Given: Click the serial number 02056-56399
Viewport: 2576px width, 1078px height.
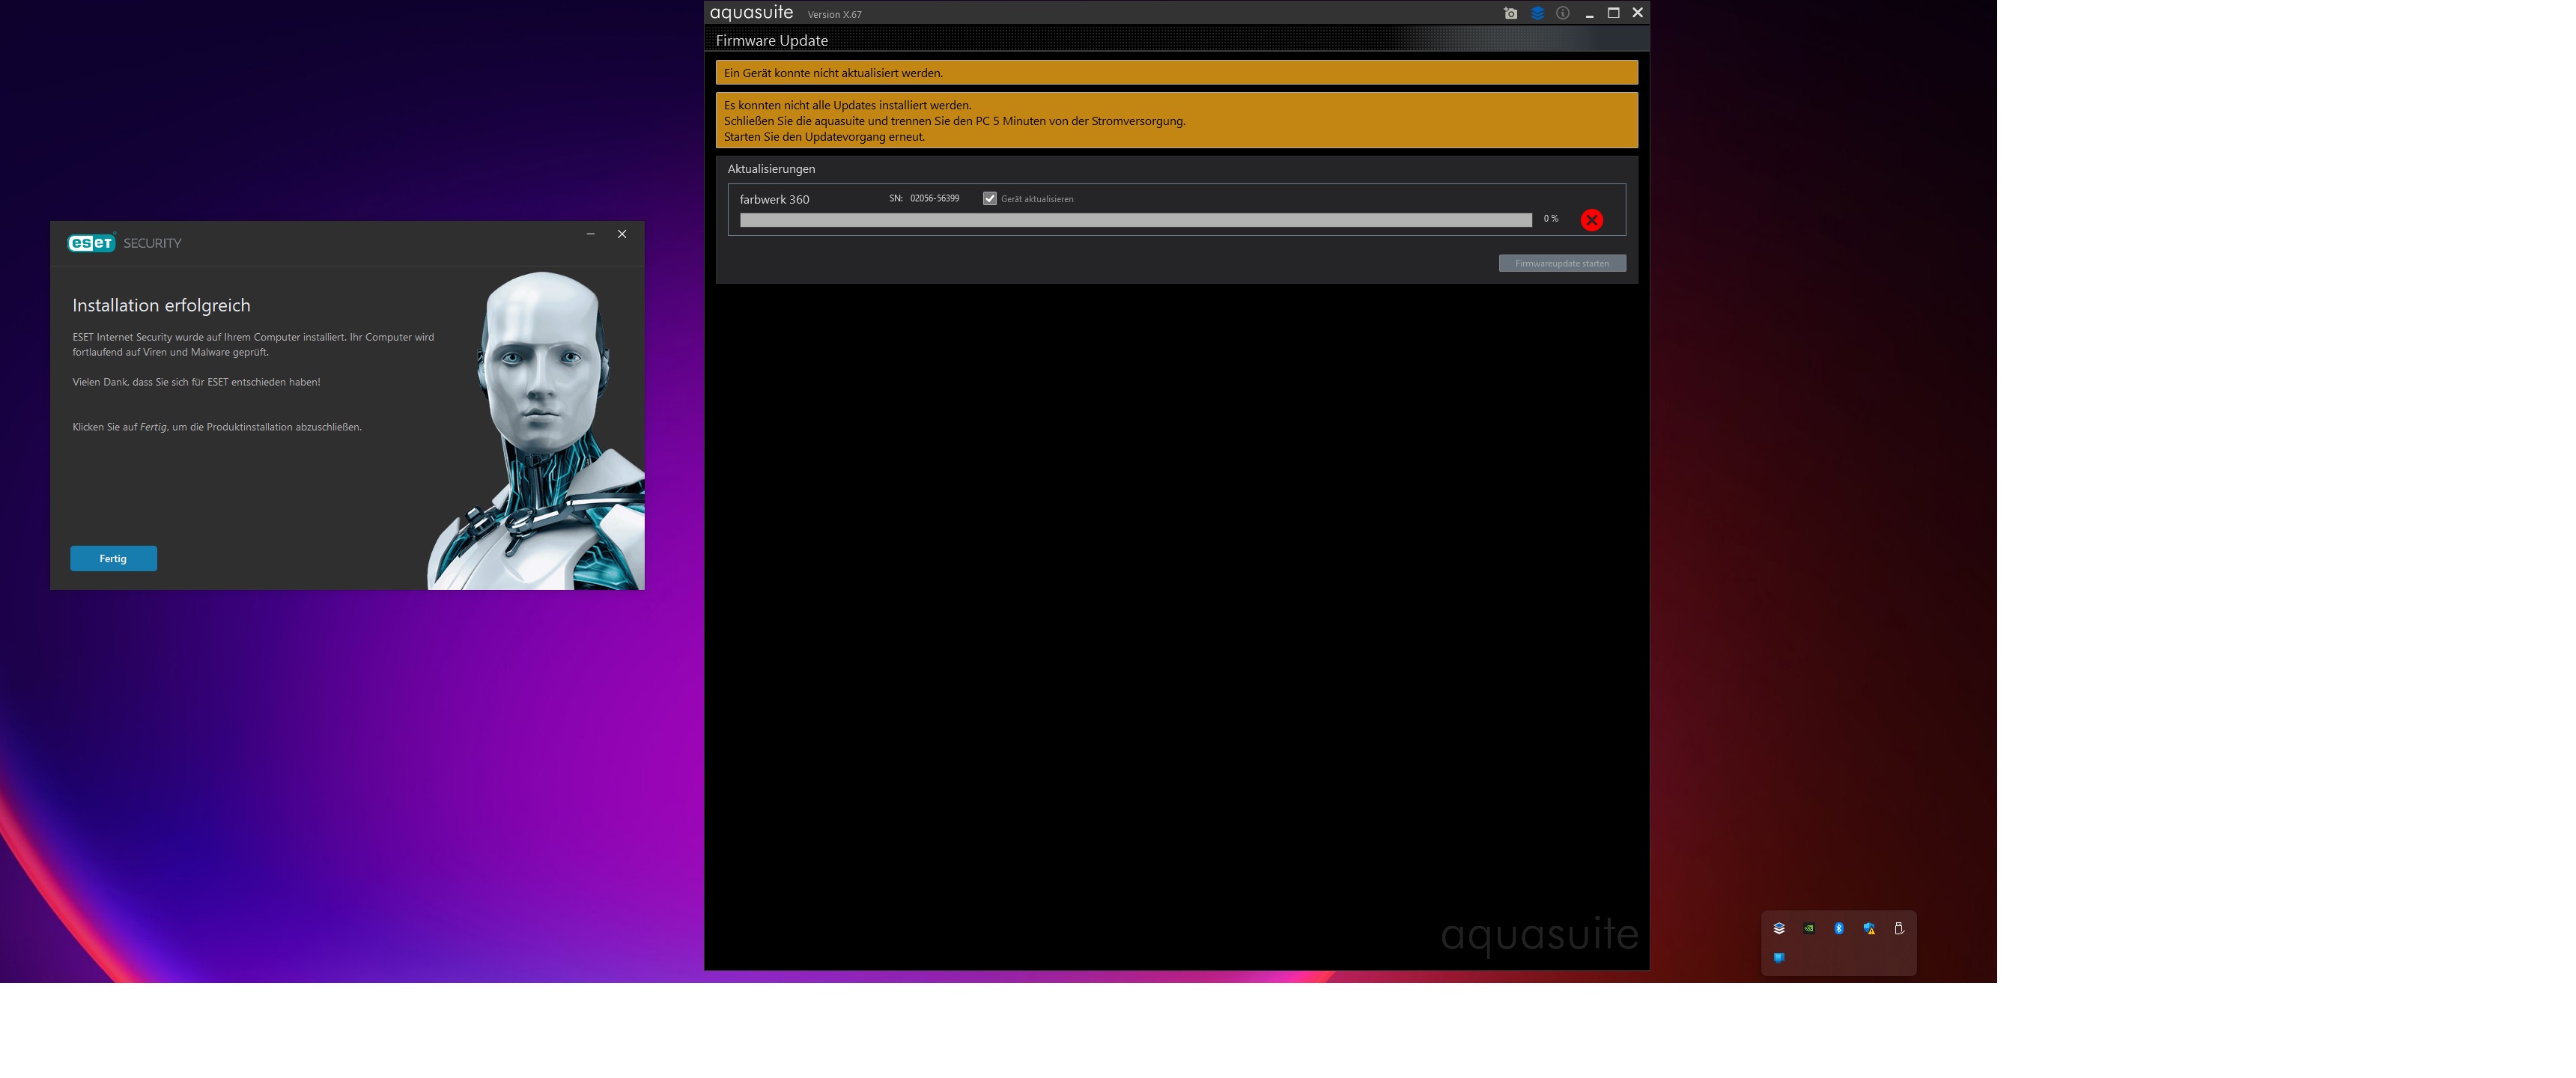Looking at the screenshot, I should click(934, 198).
